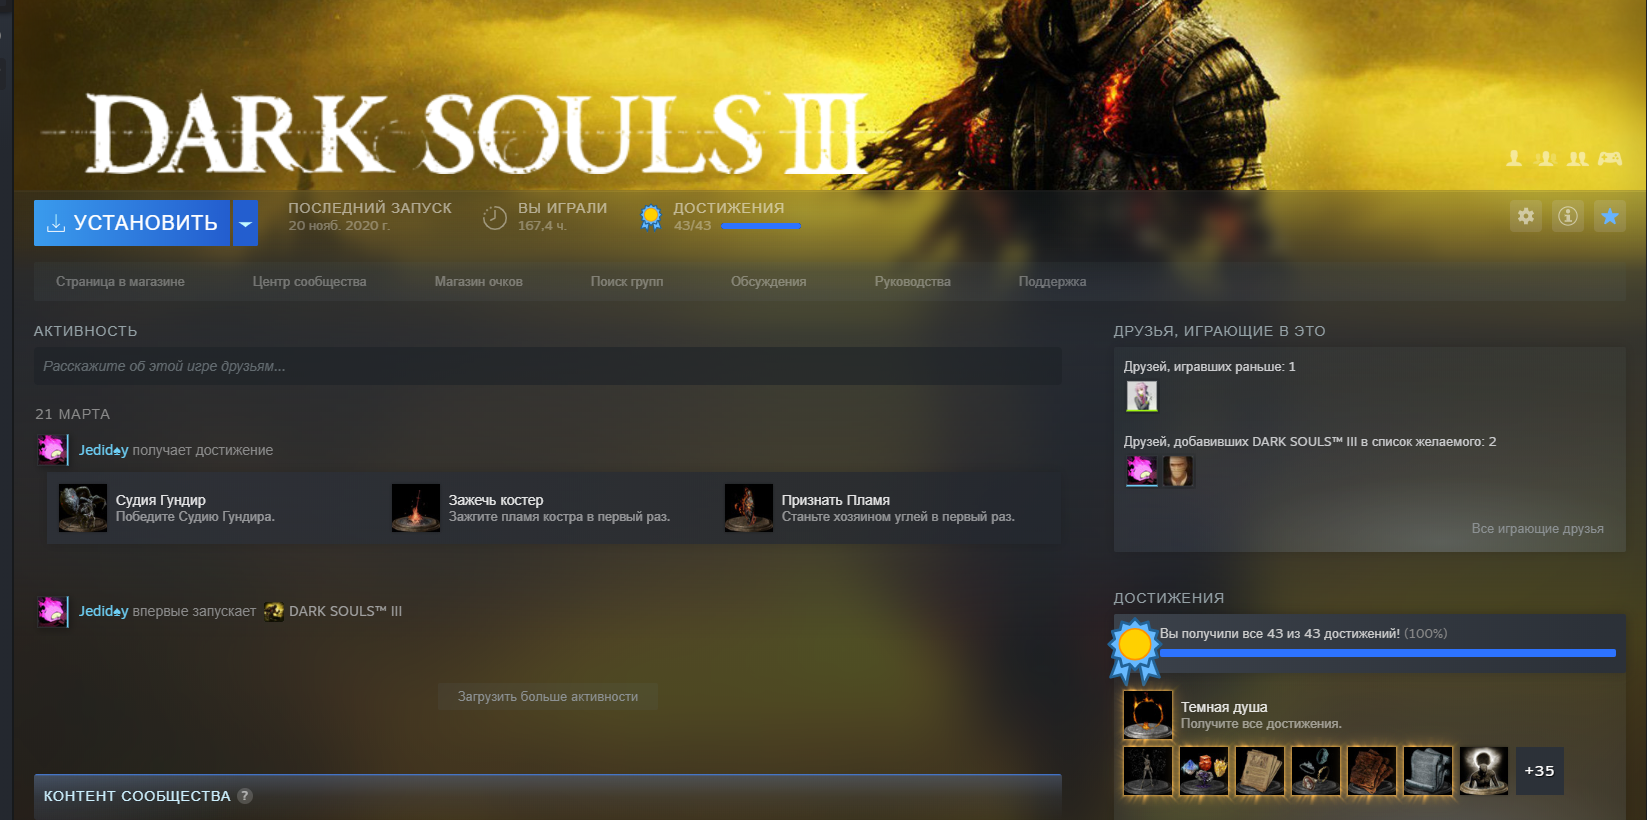Image resolution: width=1647 pixels, height=820 pixels.
Task: Open Поддержка tab
Action: pos(1052,282)
